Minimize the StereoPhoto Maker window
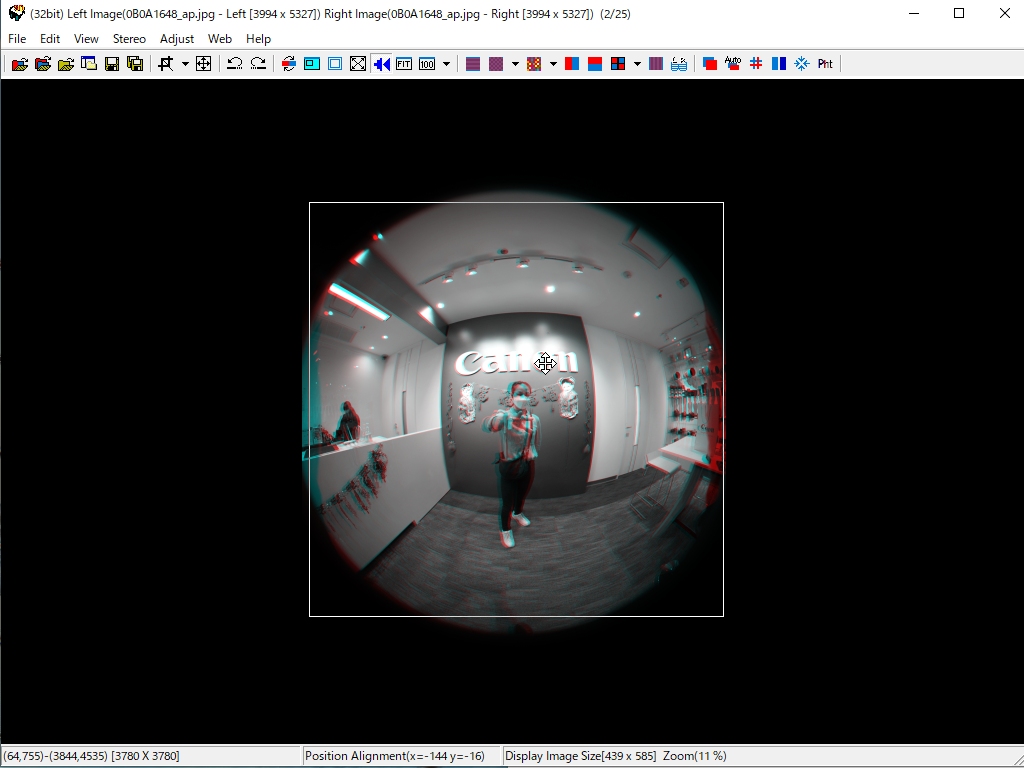Image resolution: width=1024 pixels, height=768 pixels. click(x=914, y=13)
